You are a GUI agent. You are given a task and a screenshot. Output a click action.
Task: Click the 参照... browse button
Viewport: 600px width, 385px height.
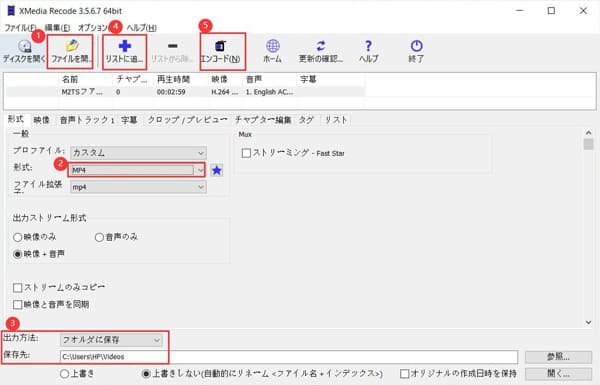558,357
